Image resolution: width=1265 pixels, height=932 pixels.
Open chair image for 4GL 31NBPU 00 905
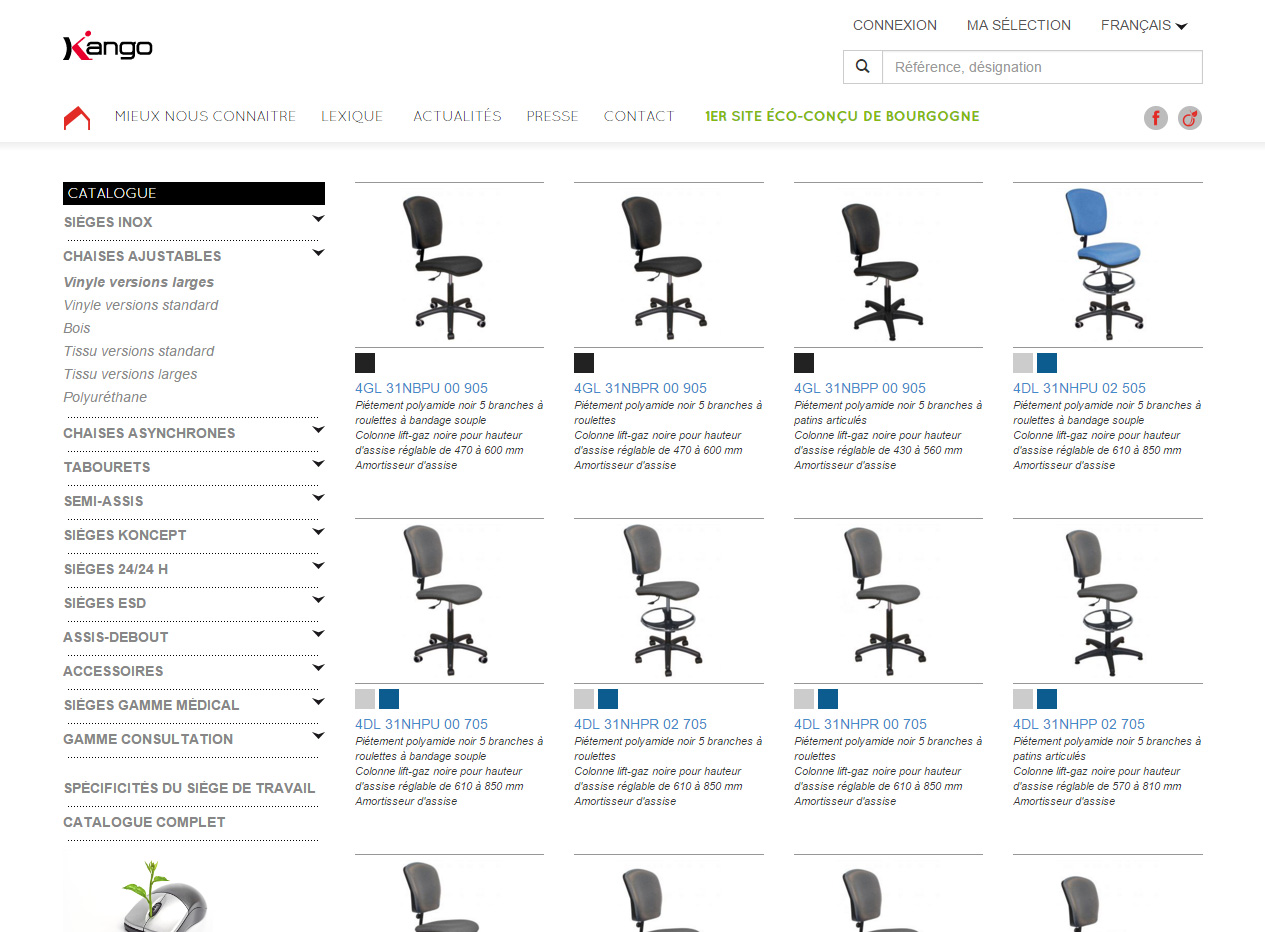(449, 265)
